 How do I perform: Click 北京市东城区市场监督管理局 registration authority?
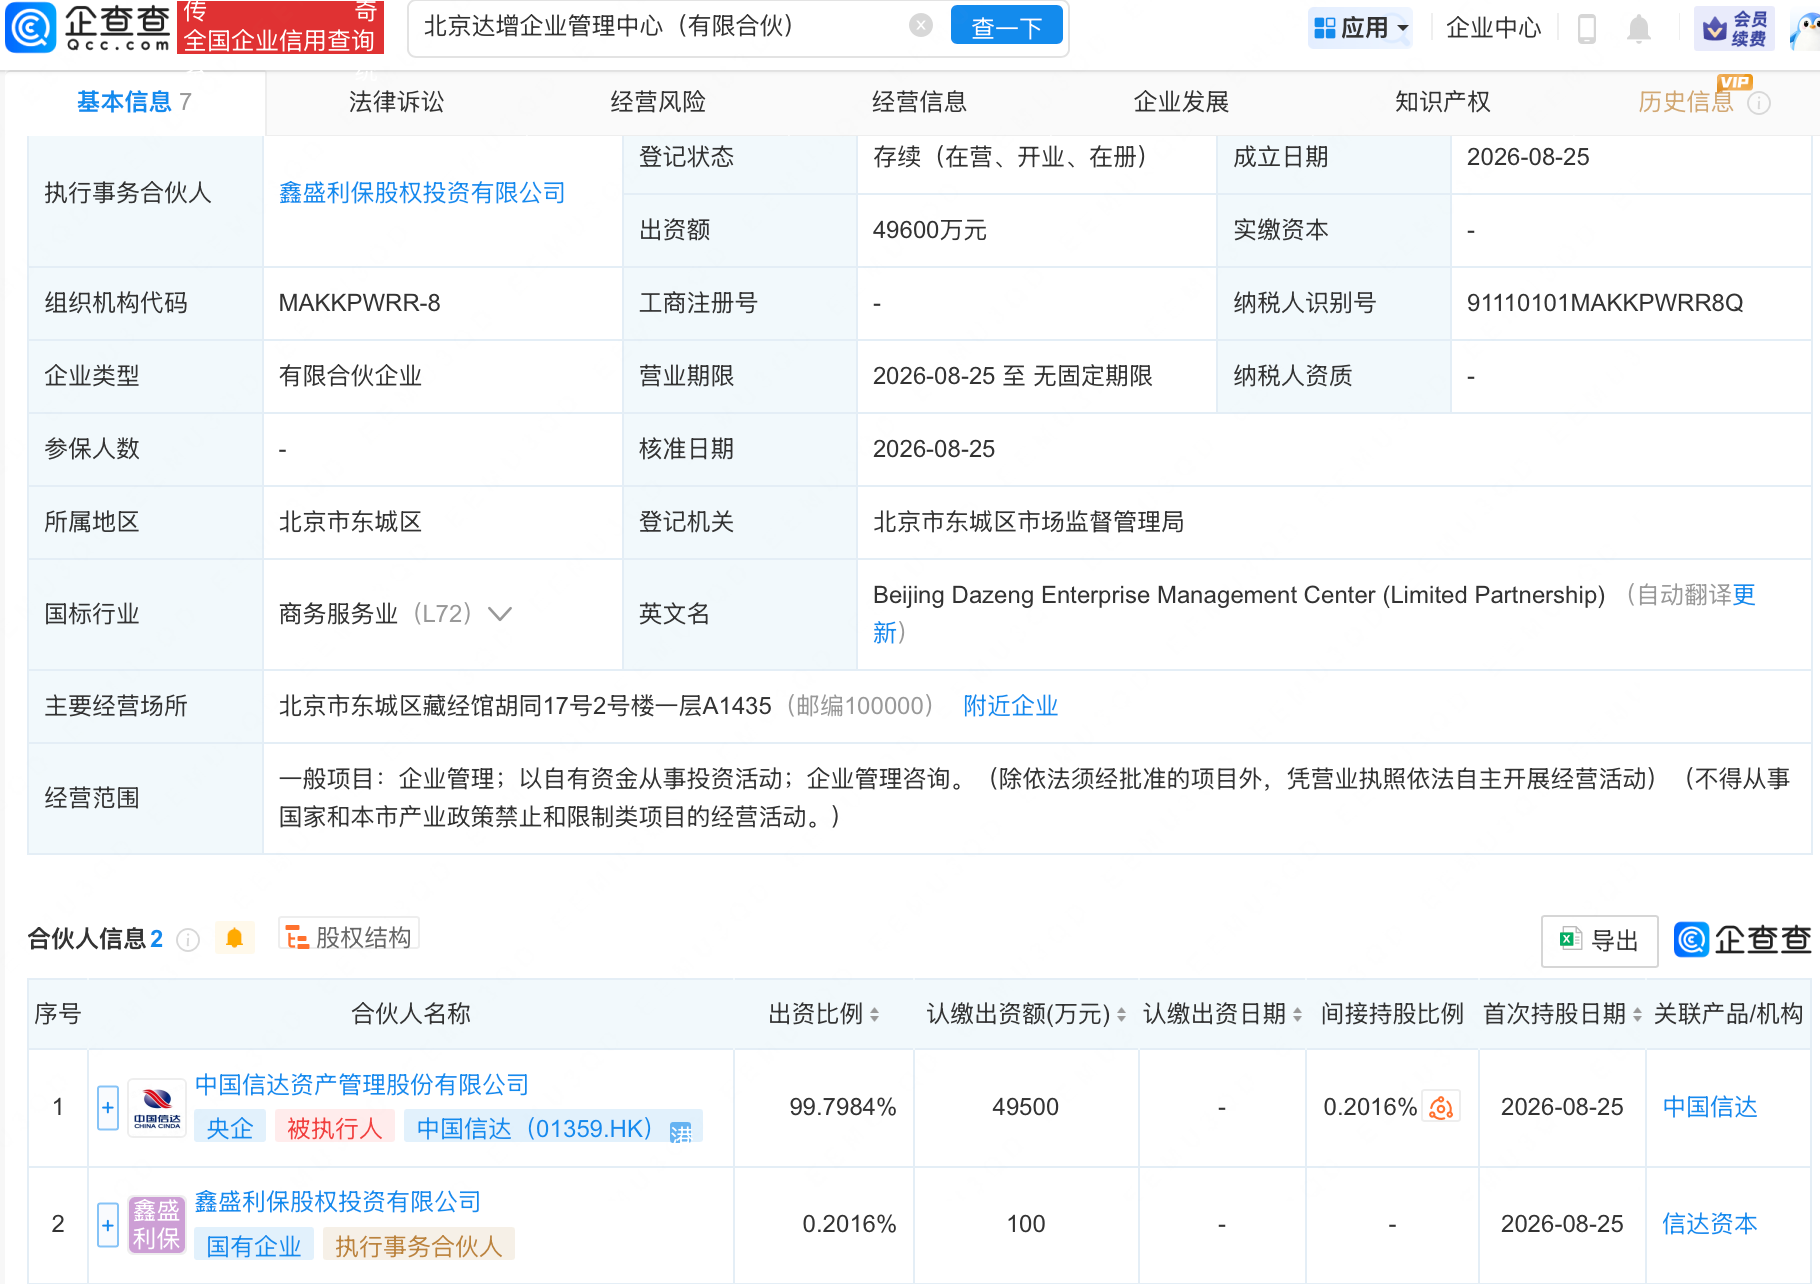pos(1028,521)
